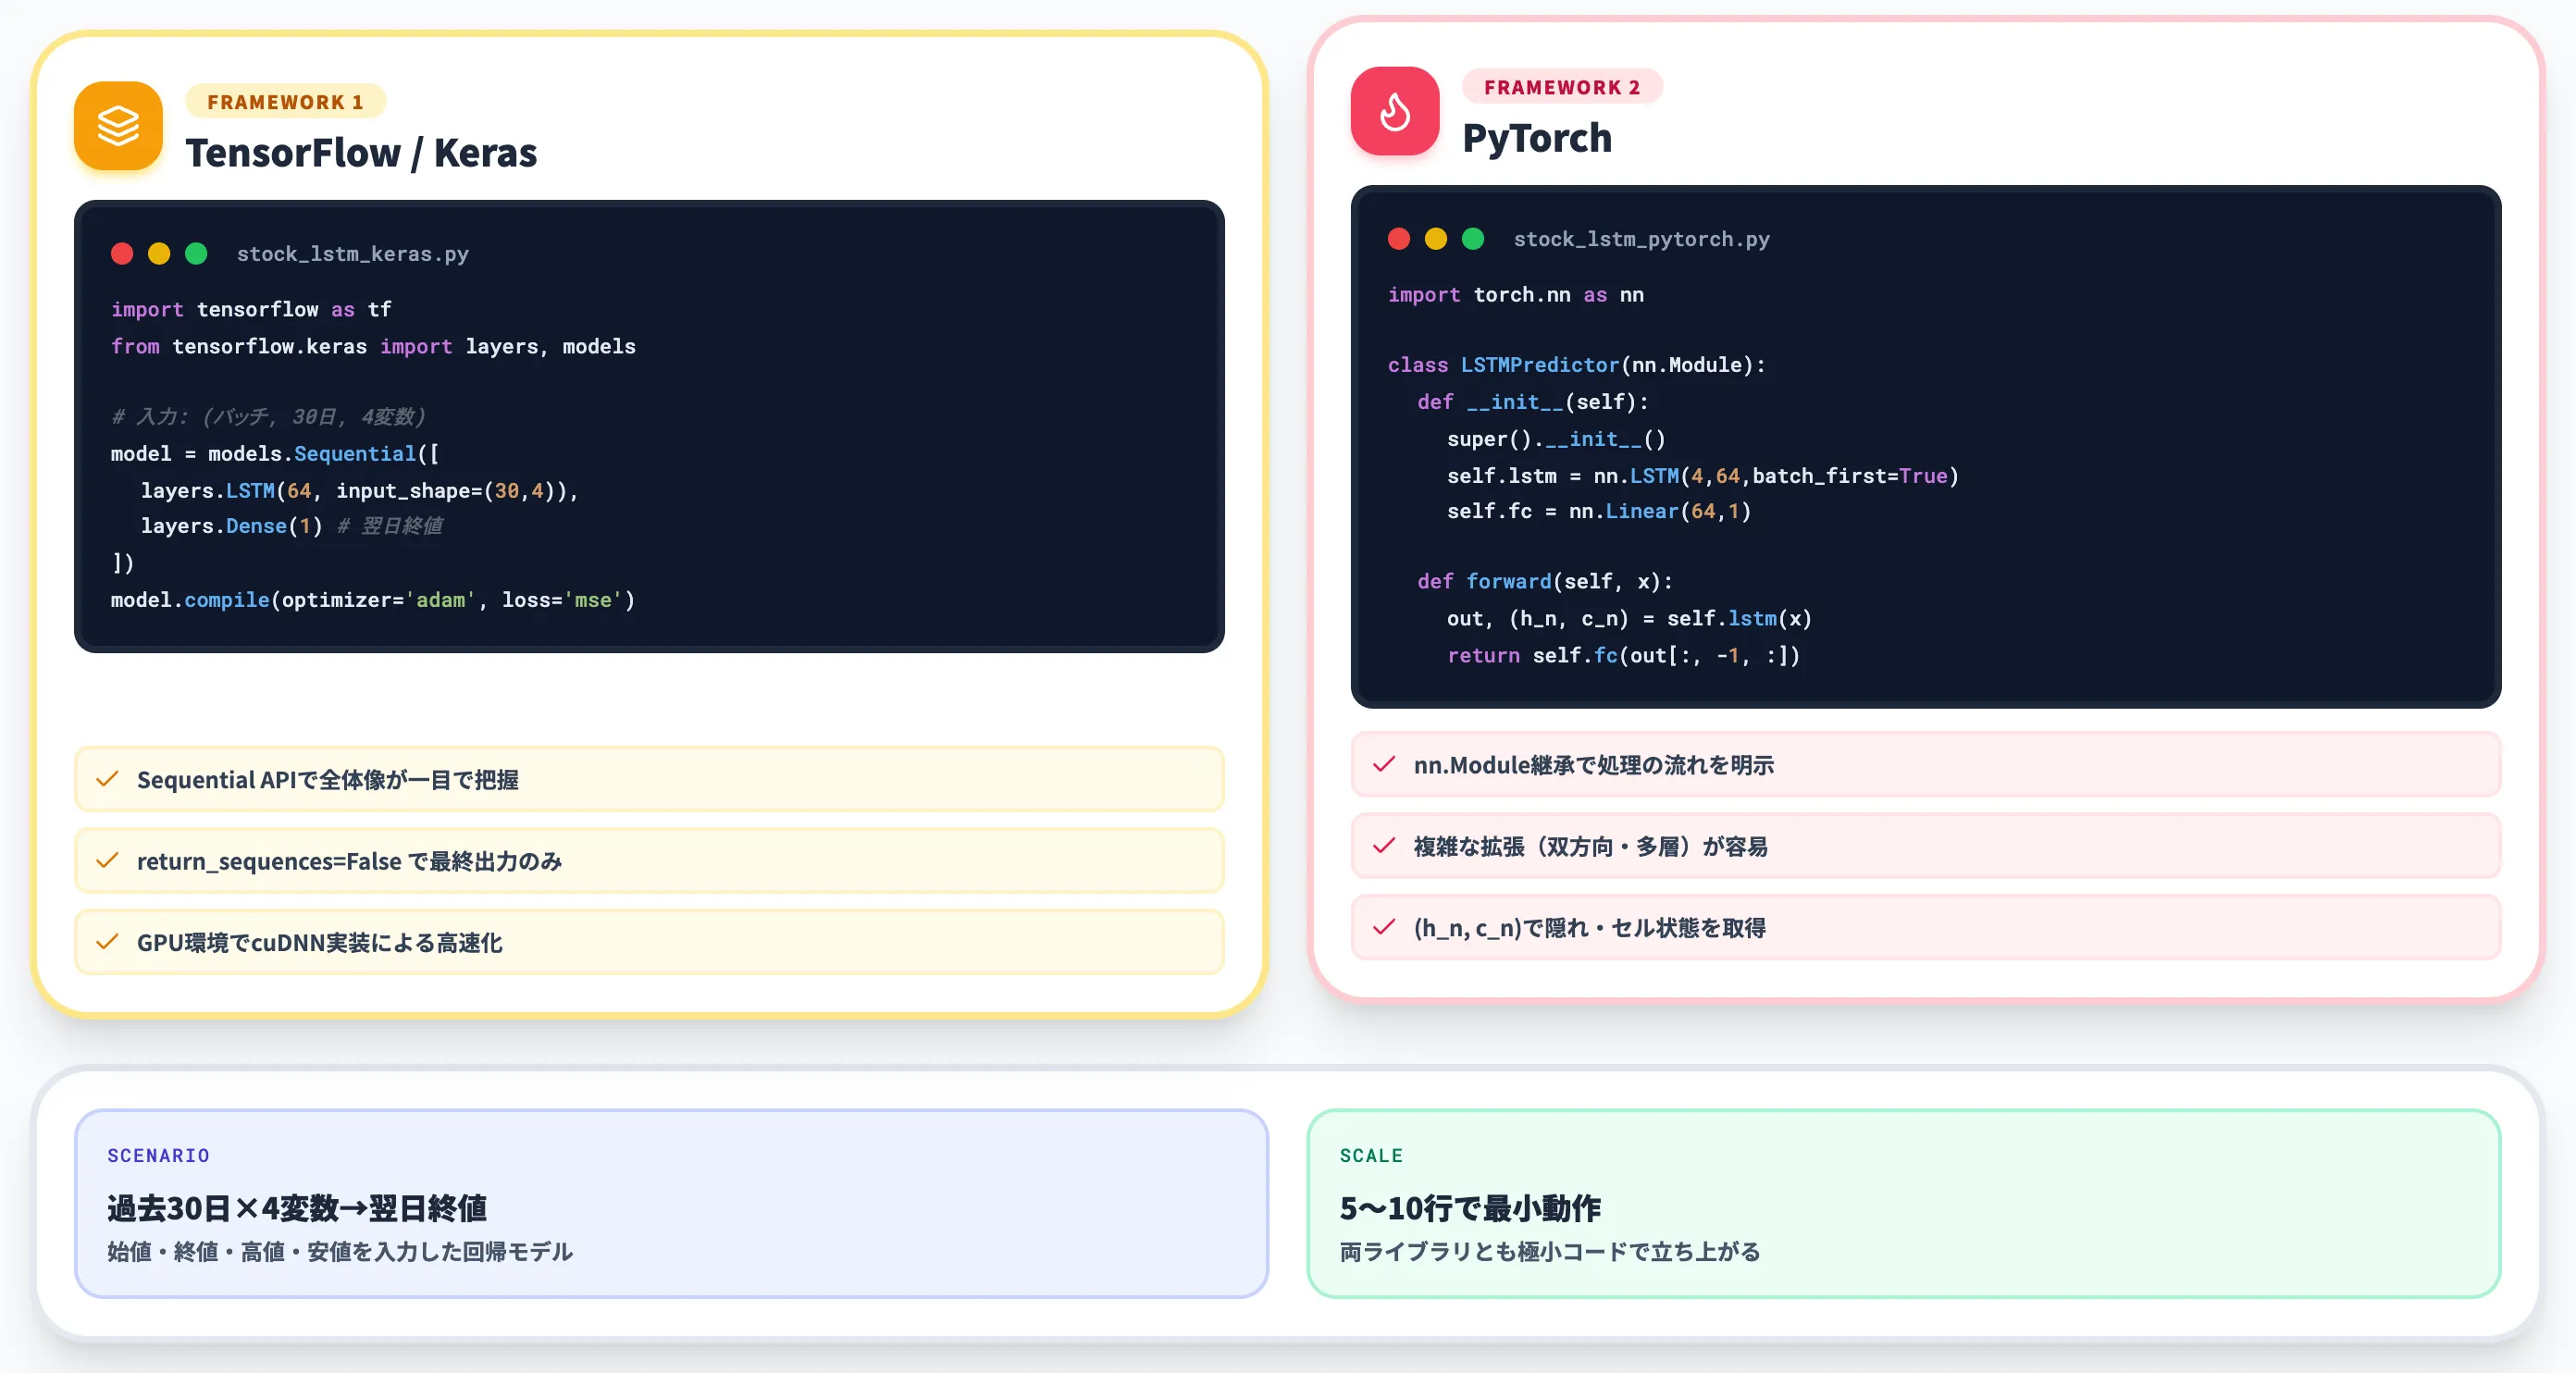Select the return_sequences=False で最終出力のみ row

[649, 861]
